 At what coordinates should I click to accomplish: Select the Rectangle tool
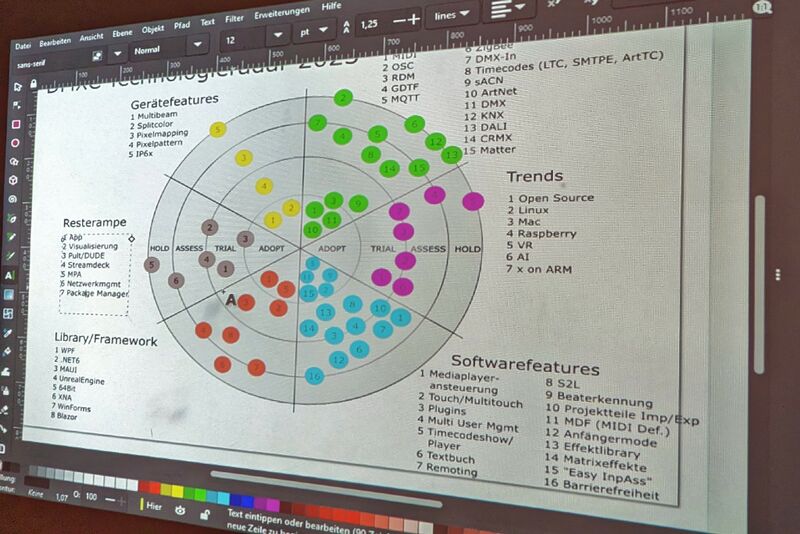coord(16,124)
